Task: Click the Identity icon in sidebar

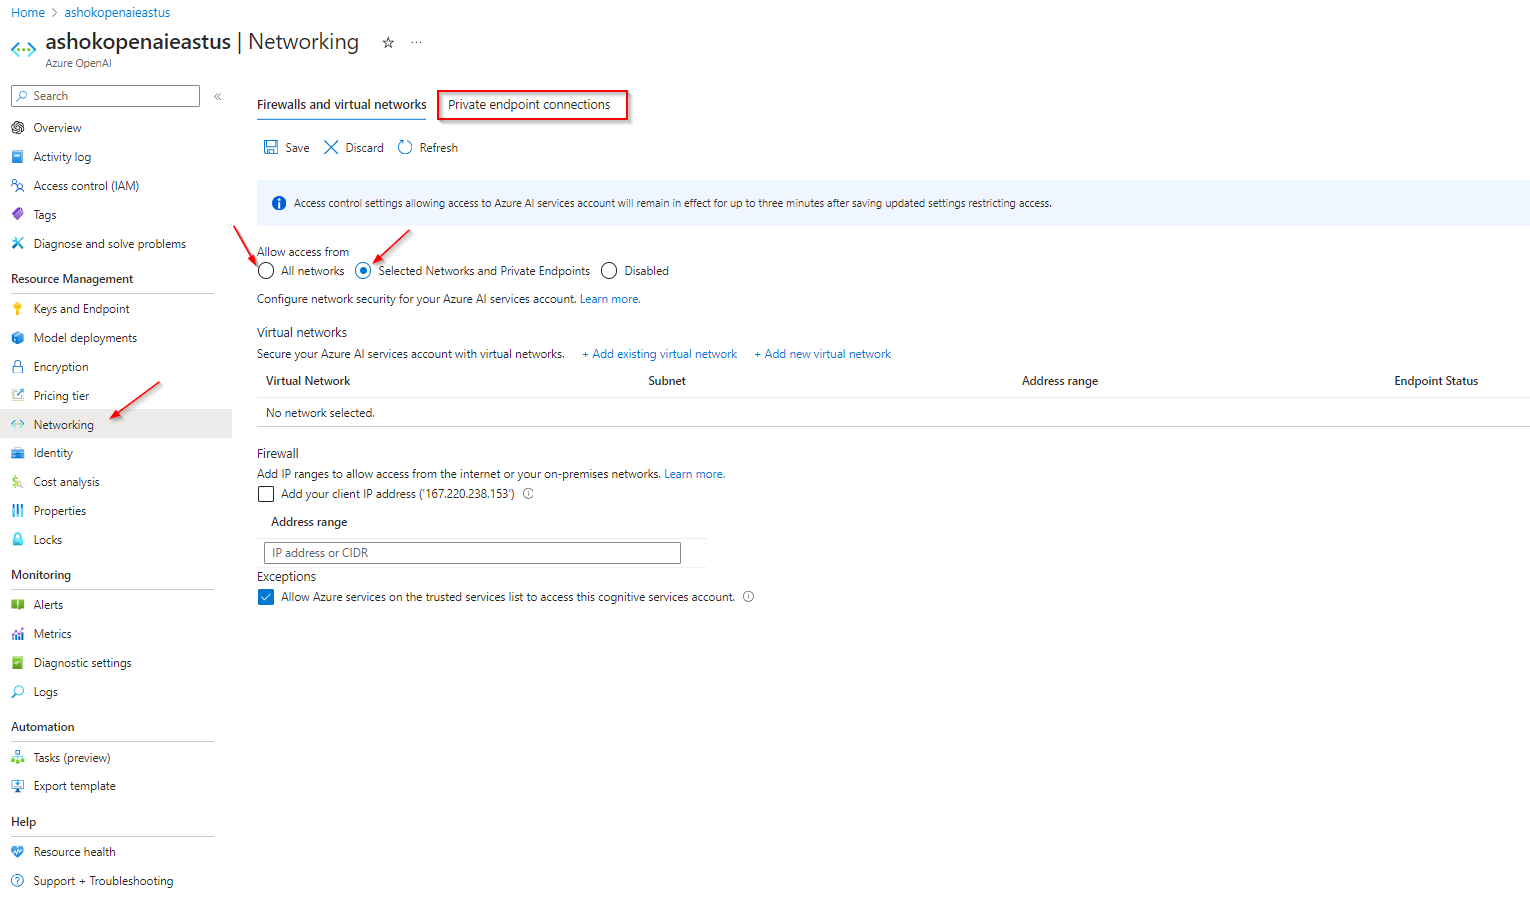Action: (x=17, y=453)
